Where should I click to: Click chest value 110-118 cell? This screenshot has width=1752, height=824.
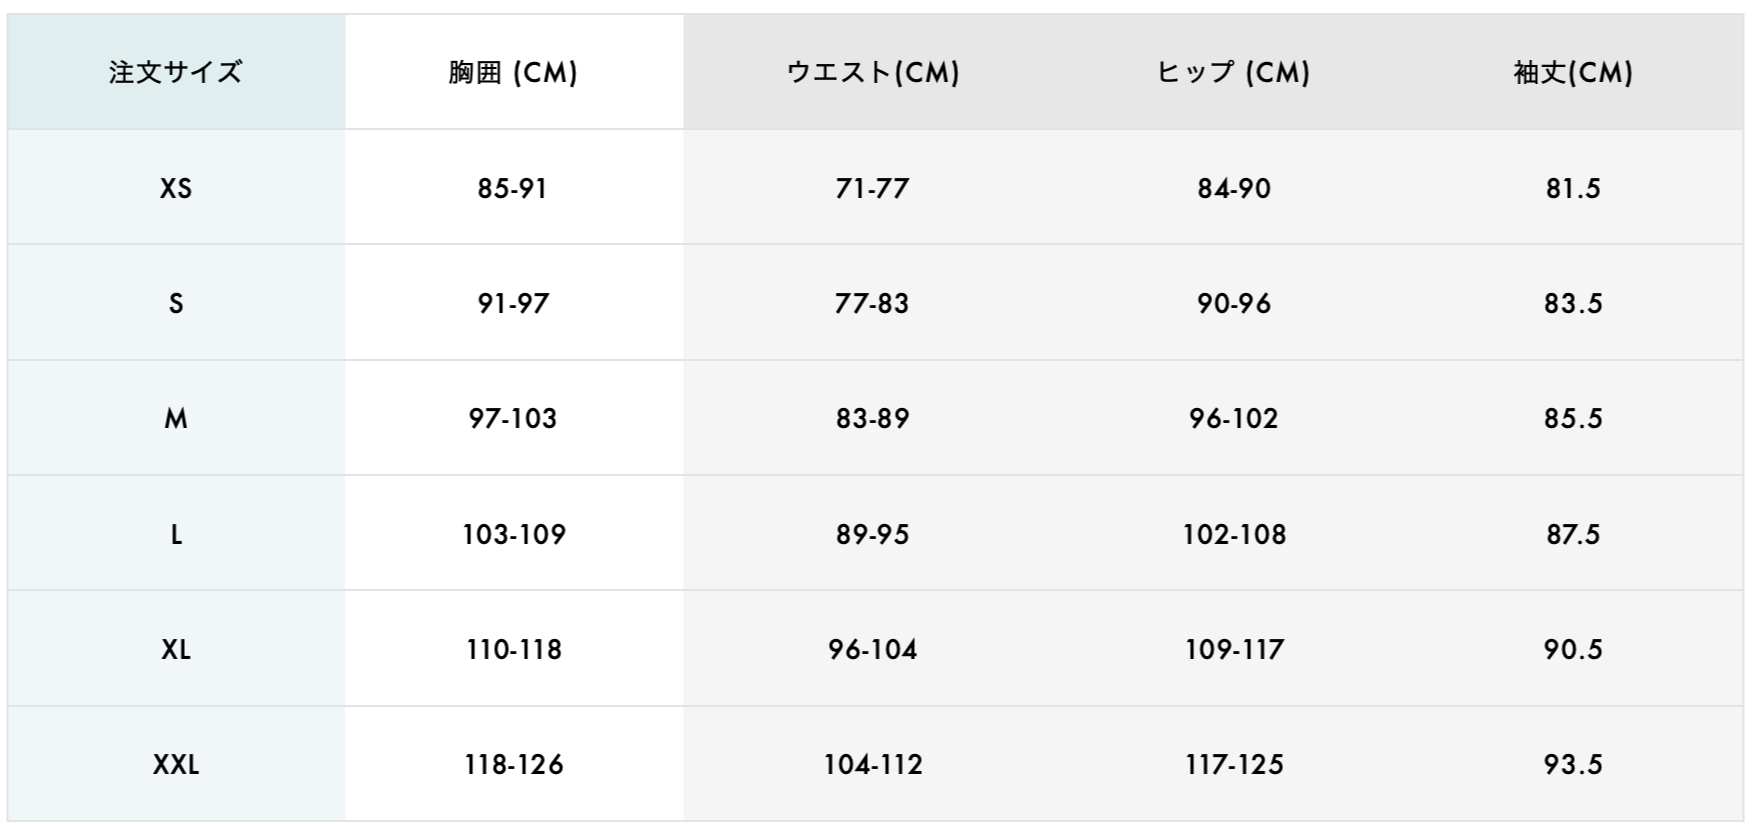(513, 649)
